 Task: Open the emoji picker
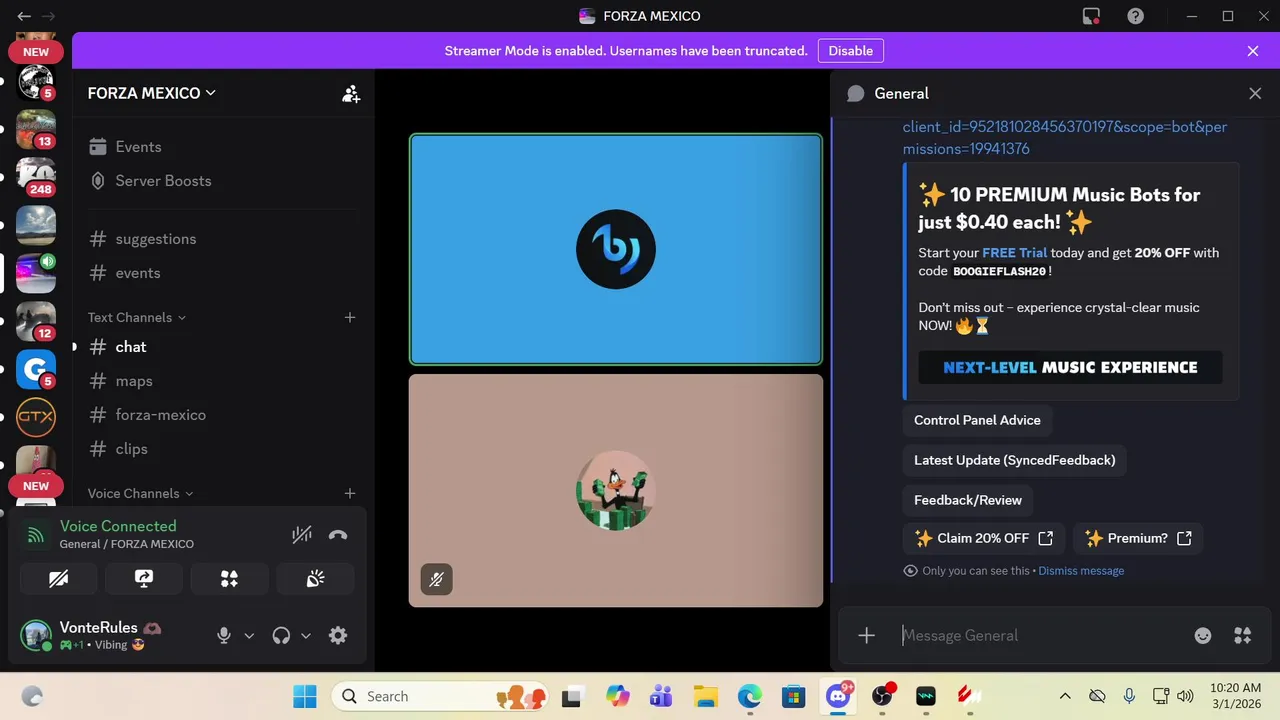point(1203,635)
